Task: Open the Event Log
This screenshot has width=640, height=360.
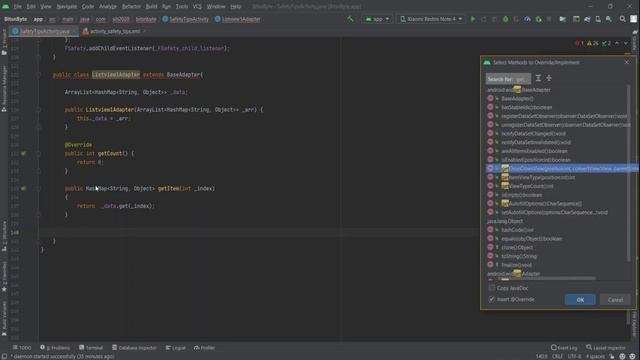Action: click(x=564, y=348)
